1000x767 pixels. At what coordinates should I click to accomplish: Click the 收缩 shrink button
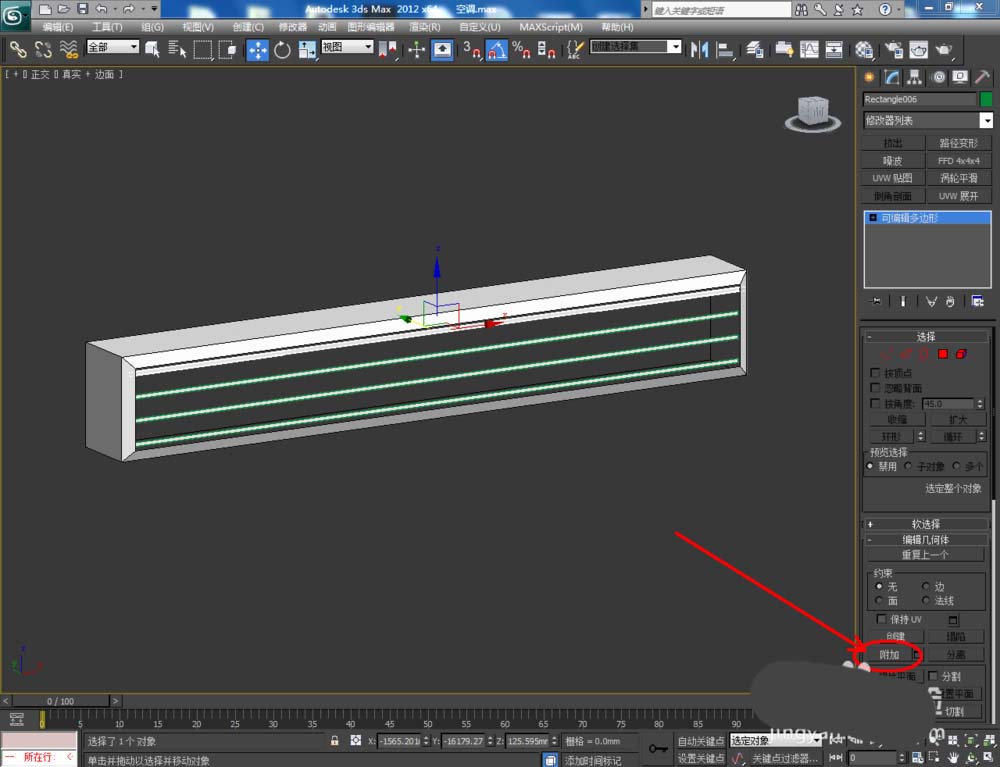[x=897, y=420]
